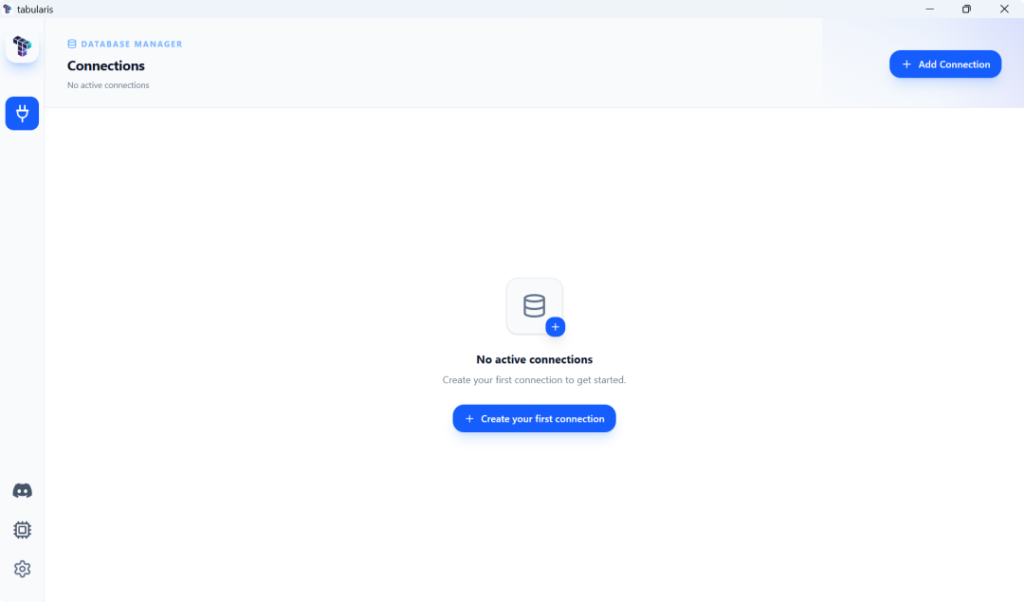
Task: Click the Connections page heading
Action: pos(106,66)
